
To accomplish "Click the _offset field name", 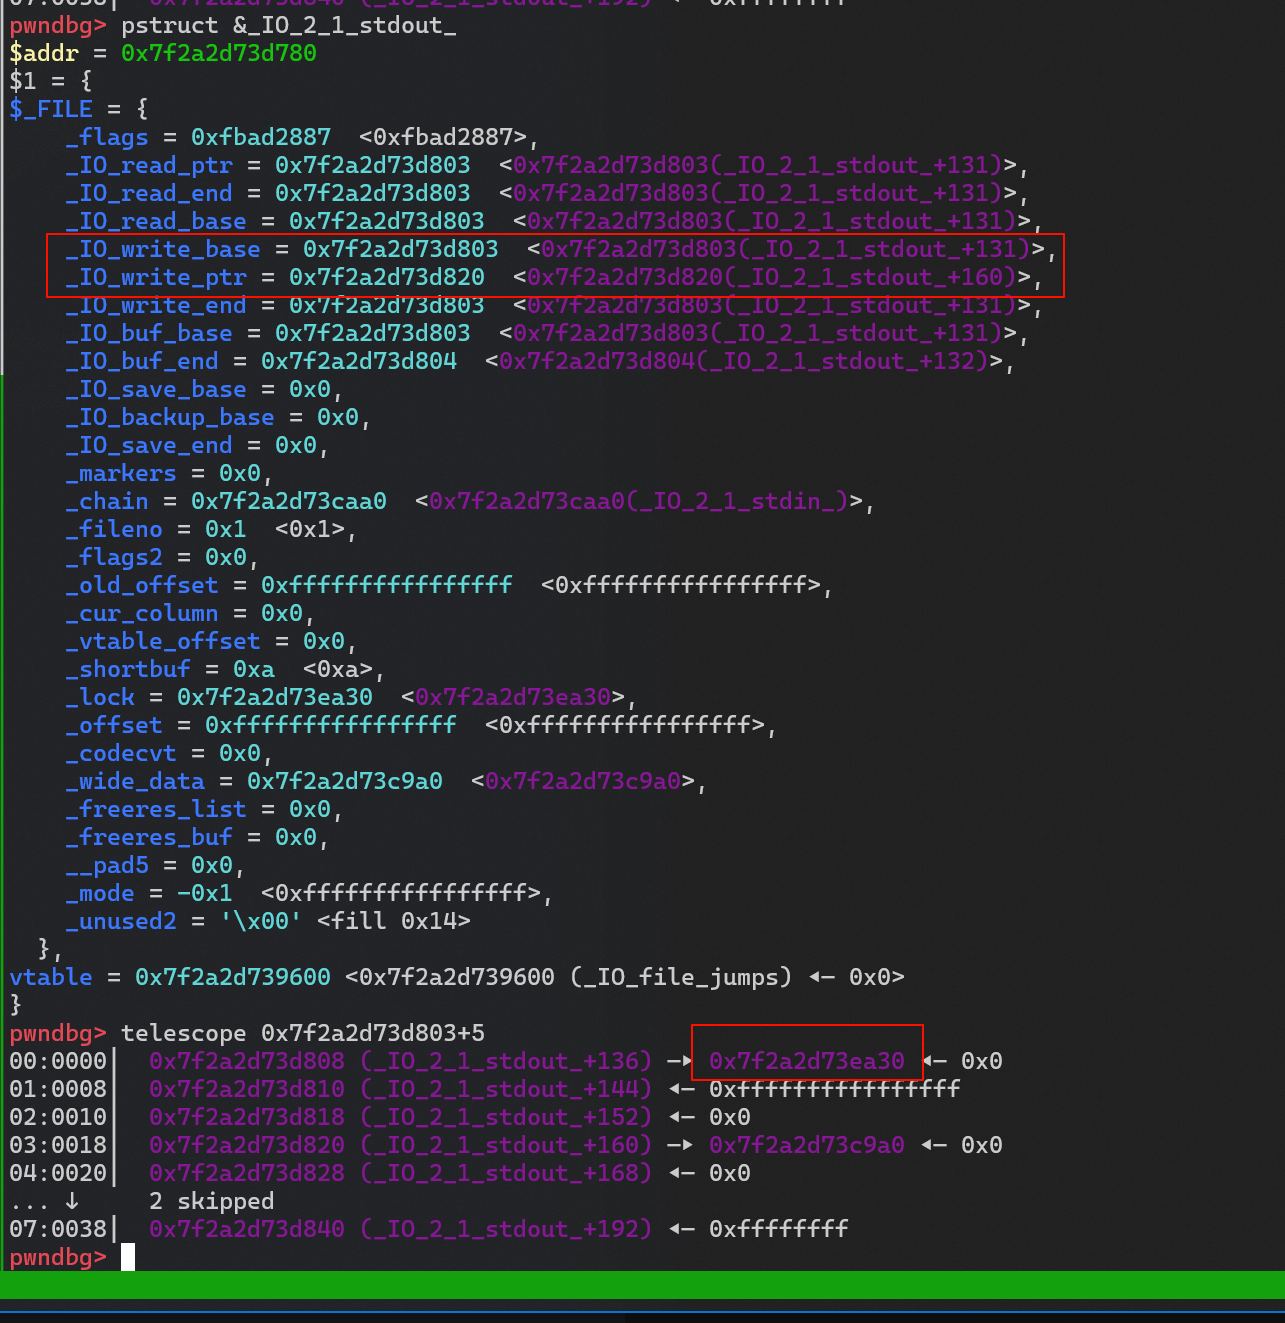I will [x=114, y=725].
